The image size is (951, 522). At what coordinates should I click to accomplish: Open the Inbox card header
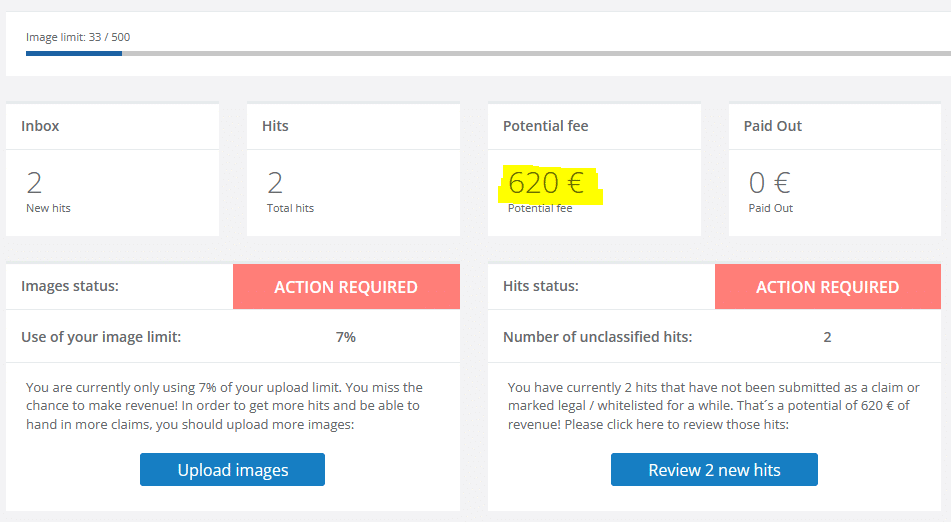pyautogui.click(x=41, y=126)
